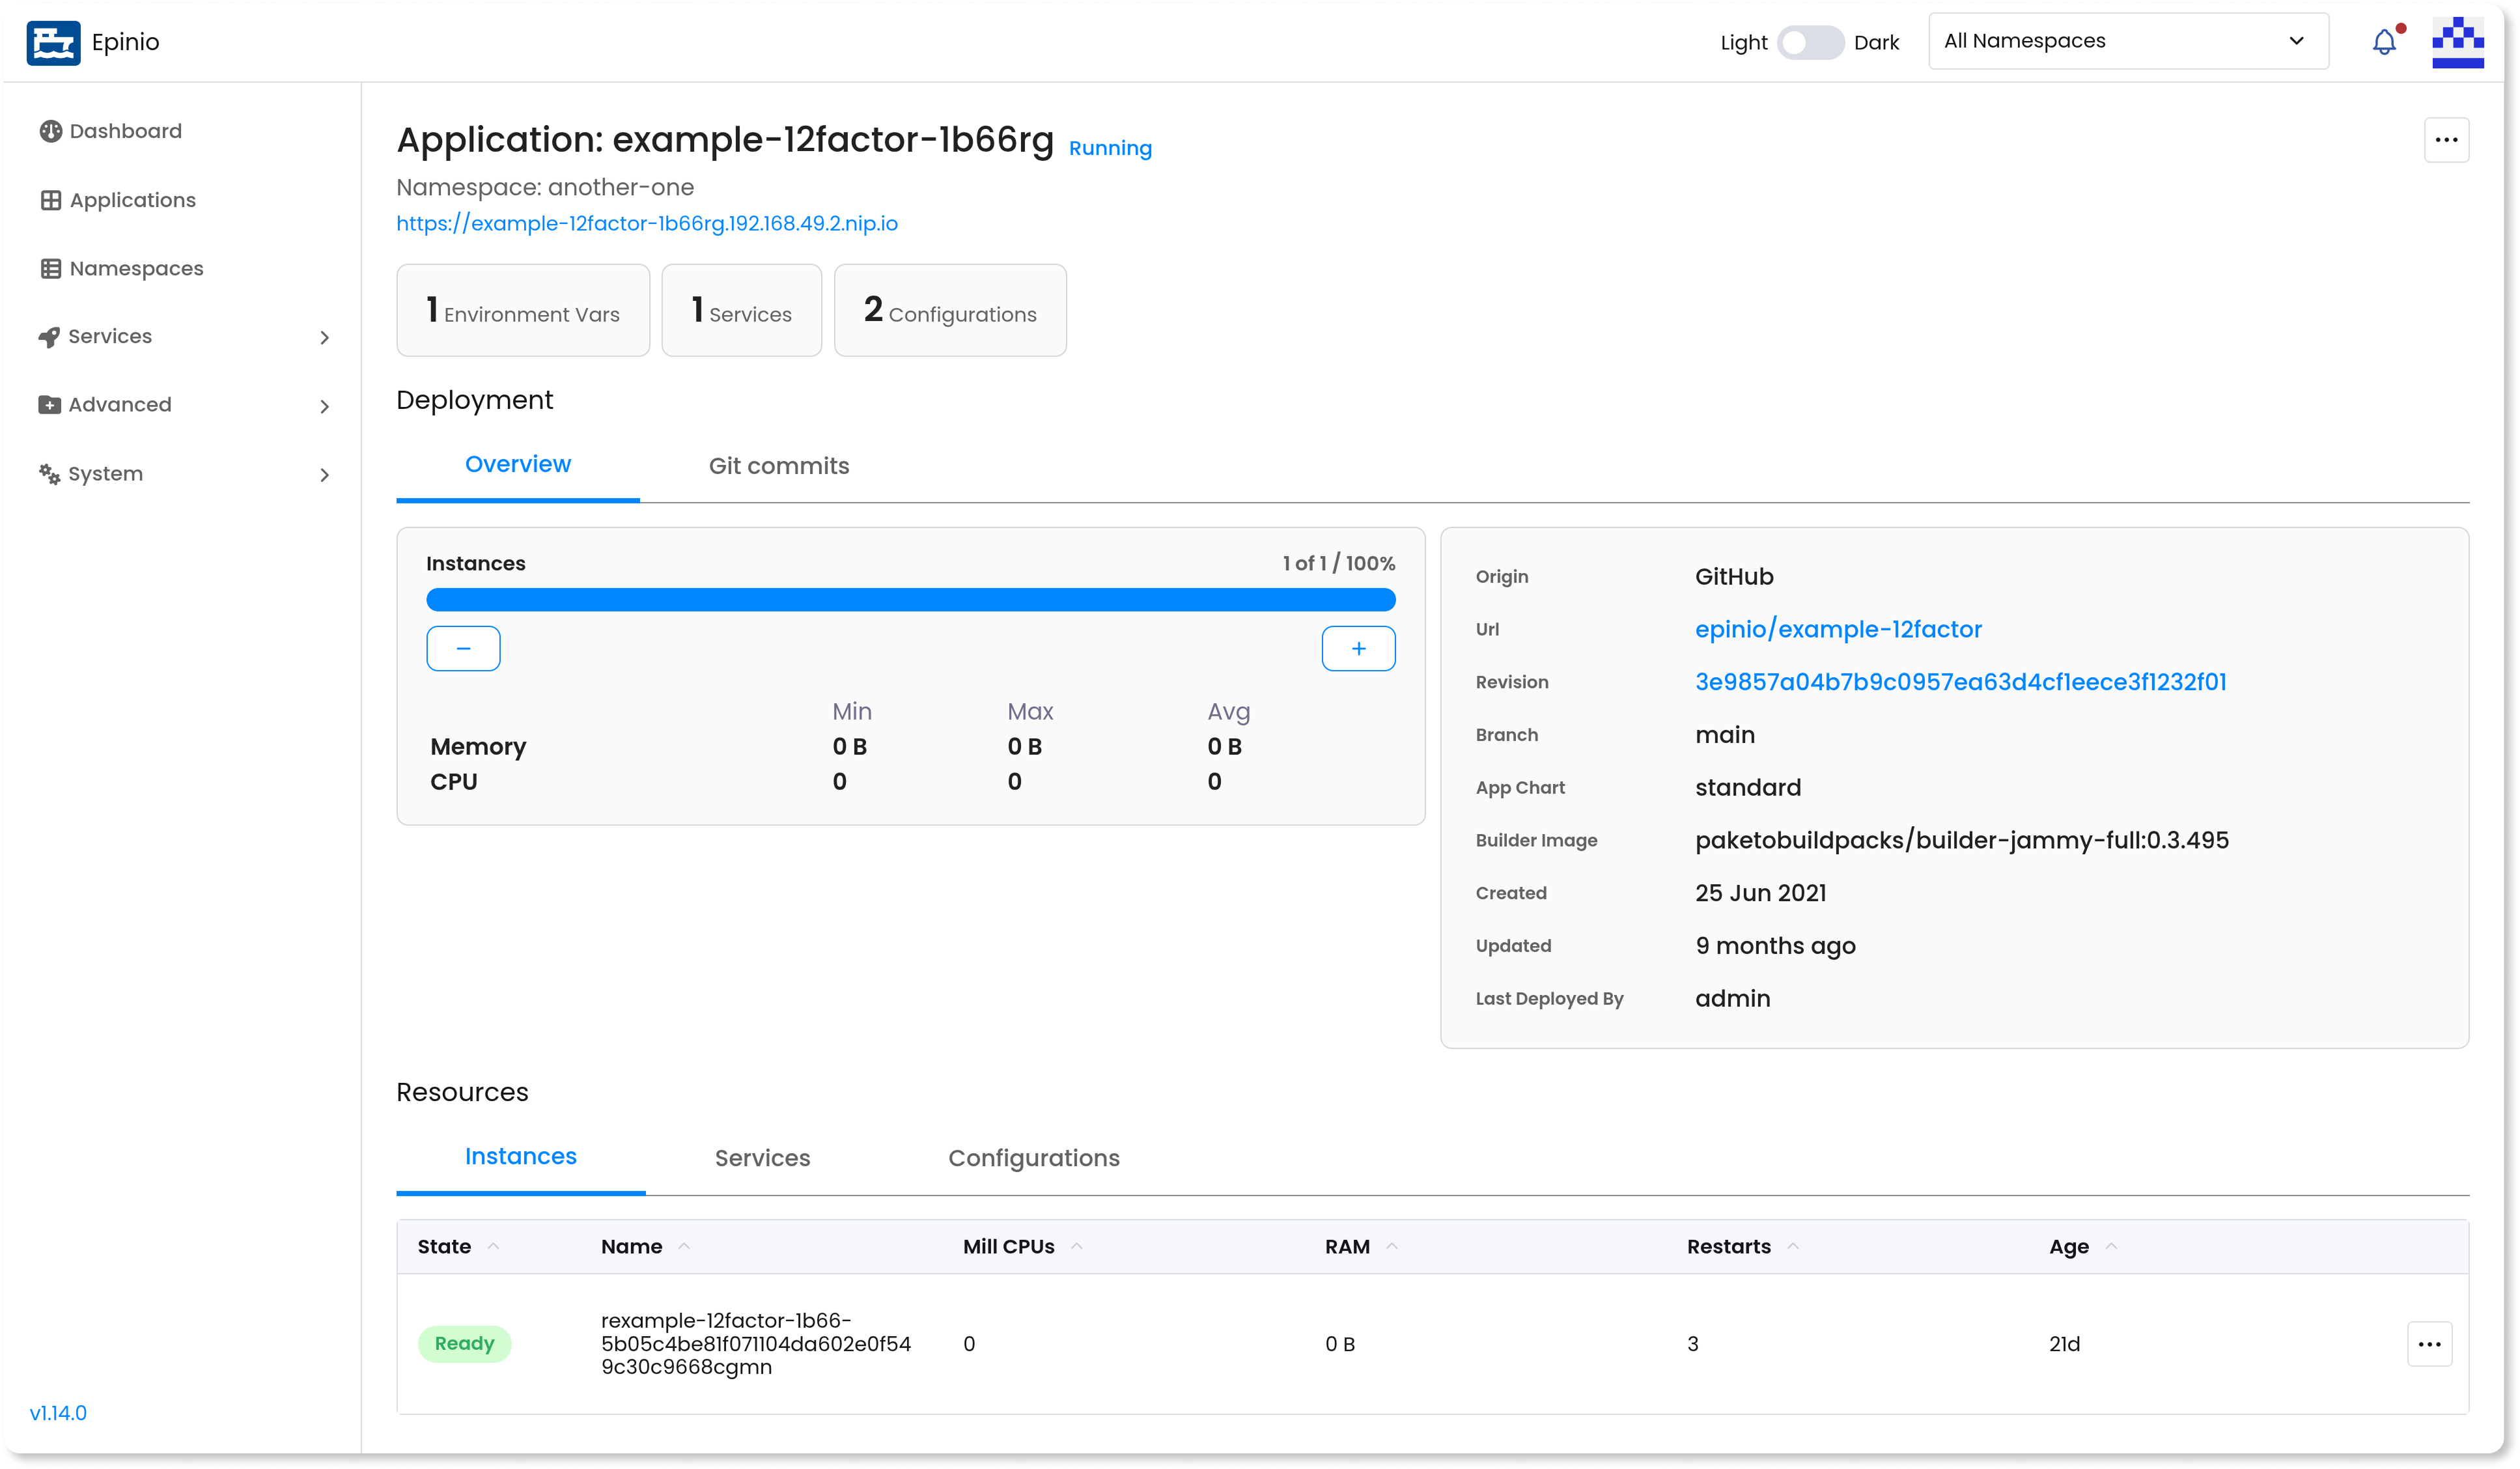
Task: Switch to the Git commits tab
Action: [779, 466]
